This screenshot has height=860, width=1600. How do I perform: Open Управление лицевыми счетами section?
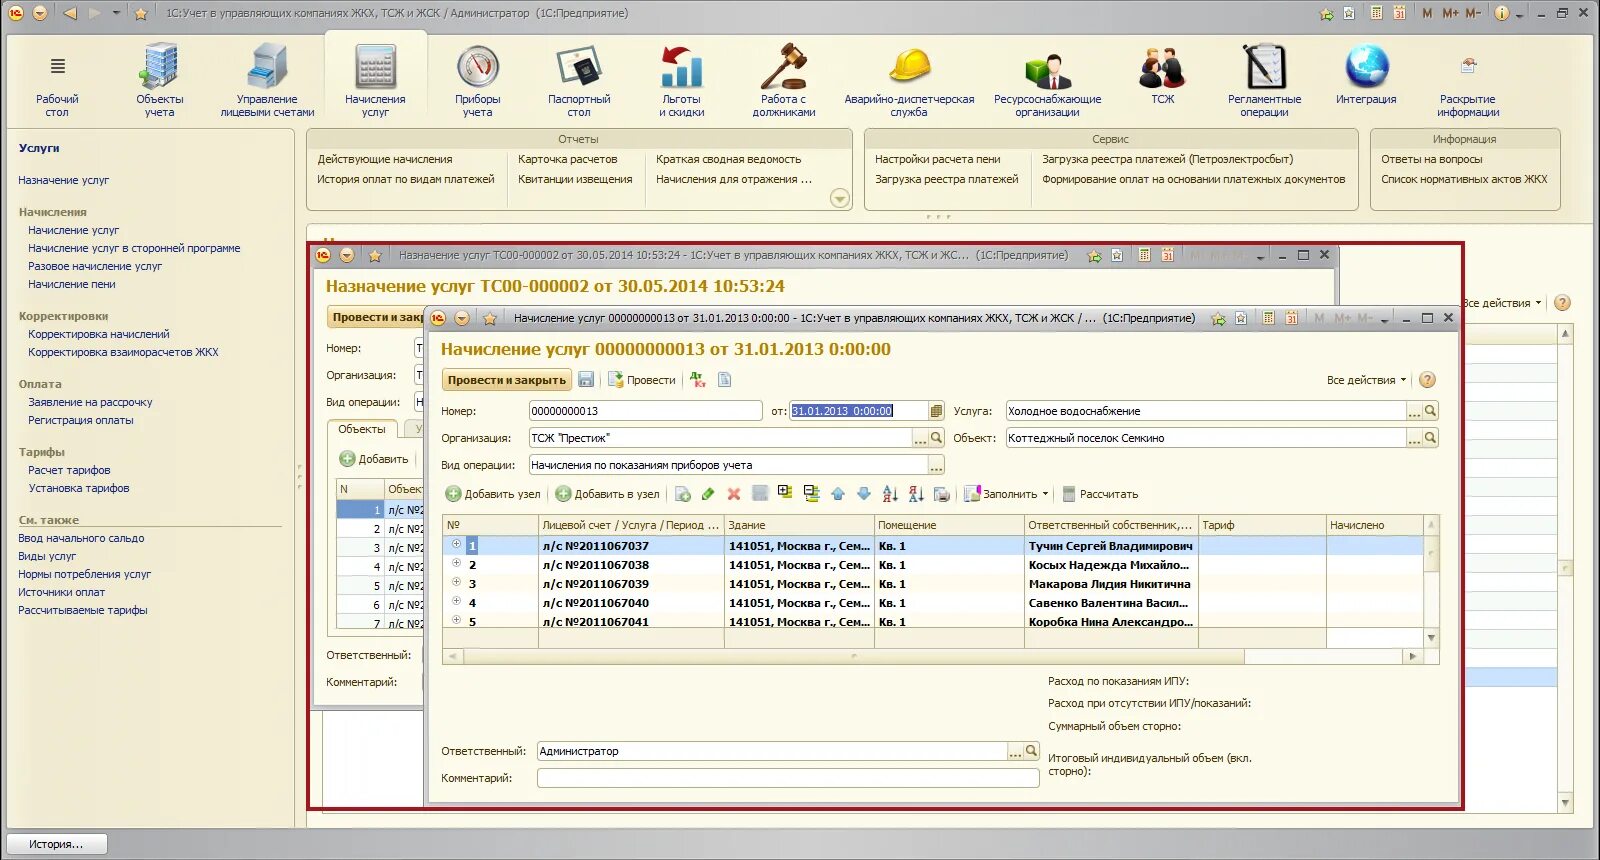(267, 80)
